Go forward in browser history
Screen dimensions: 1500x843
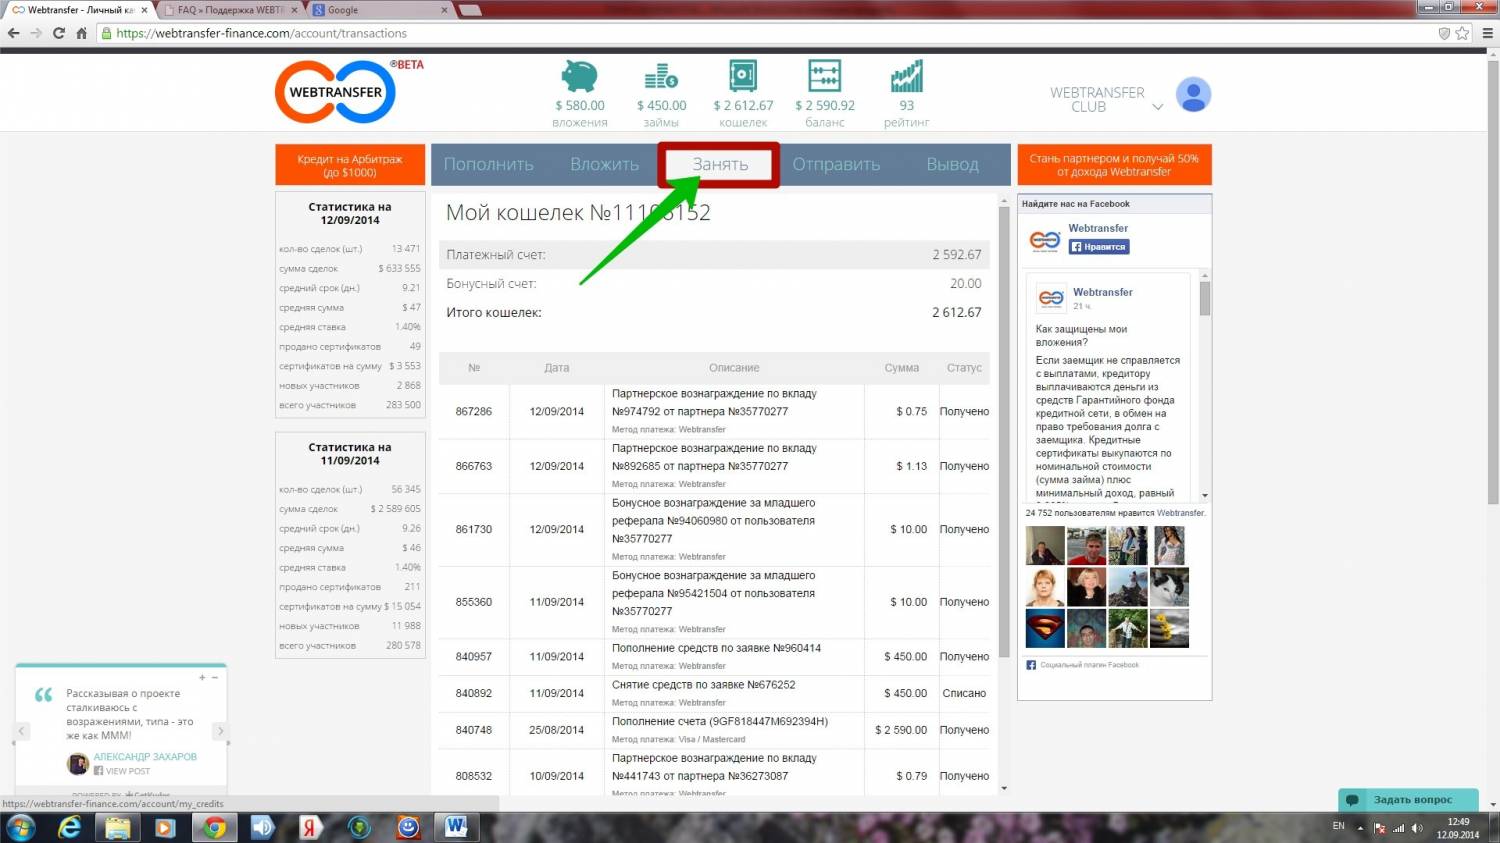[36, 33]
